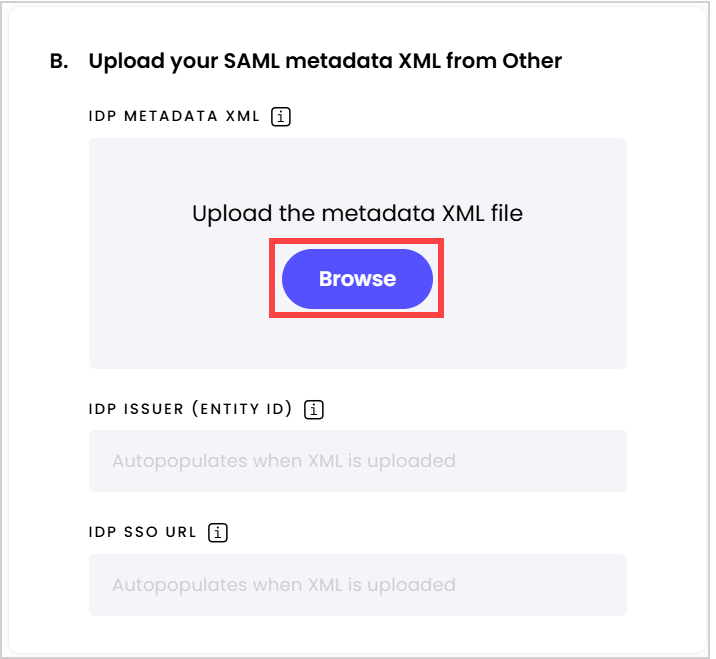716x659 pixels.
Task: Click the IDP METADATA XML label text
Action: pos(174,116)
